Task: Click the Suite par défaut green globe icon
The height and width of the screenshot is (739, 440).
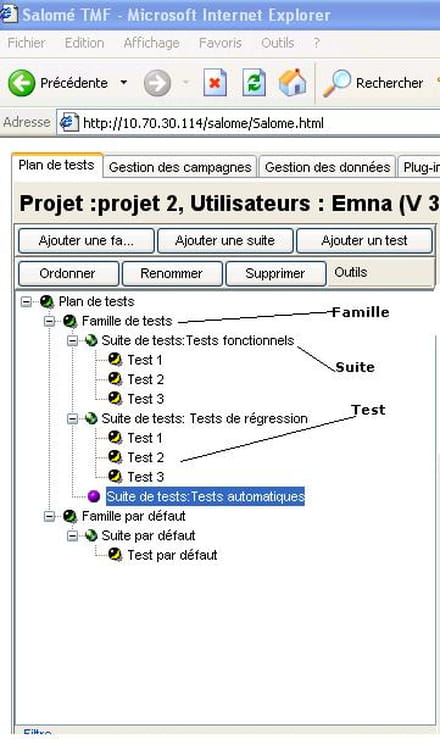Action: point(91,535)
